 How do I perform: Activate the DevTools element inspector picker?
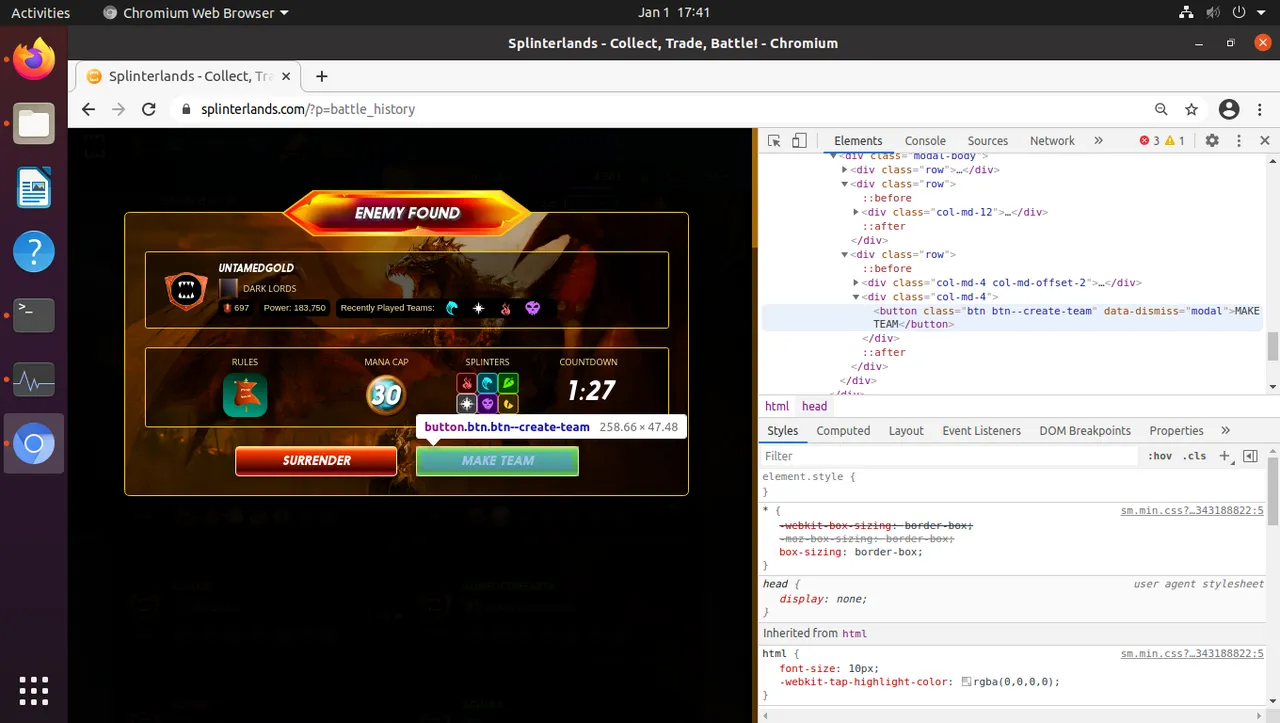point(775,141)
